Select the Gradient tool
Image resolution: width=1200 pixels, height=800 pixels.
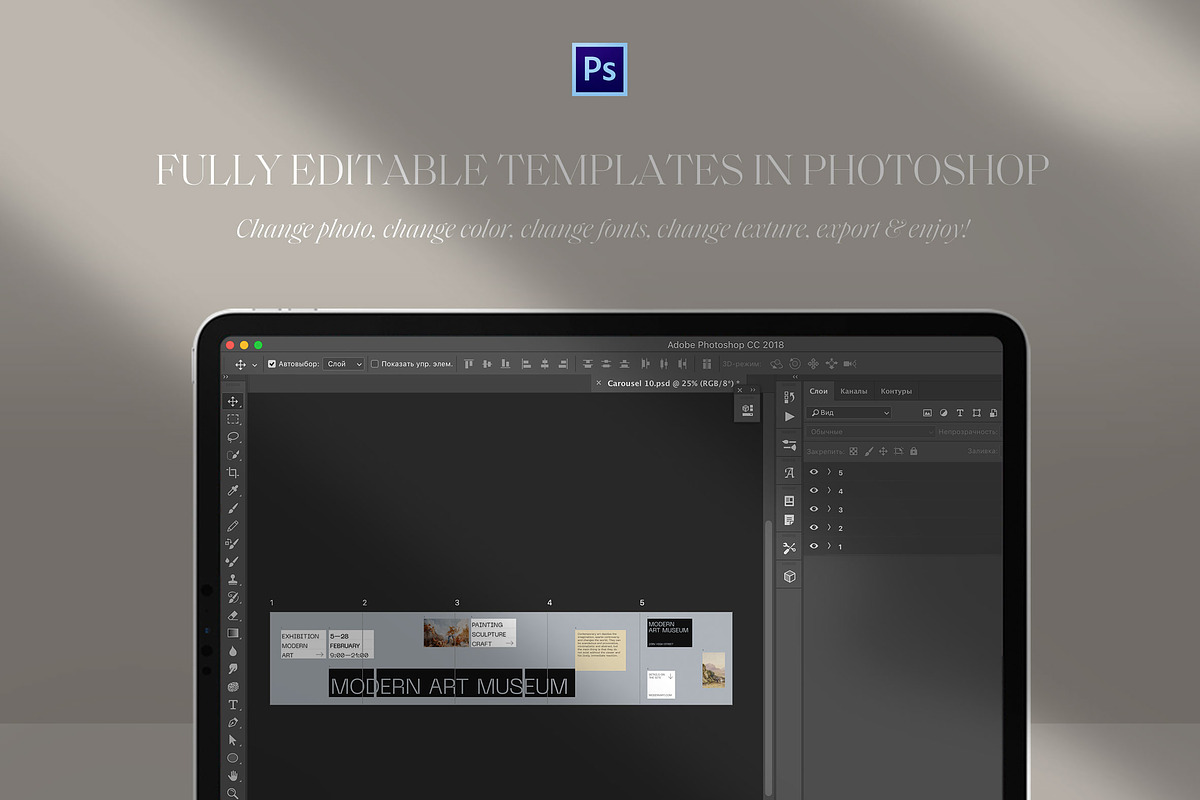coord(233,633)
